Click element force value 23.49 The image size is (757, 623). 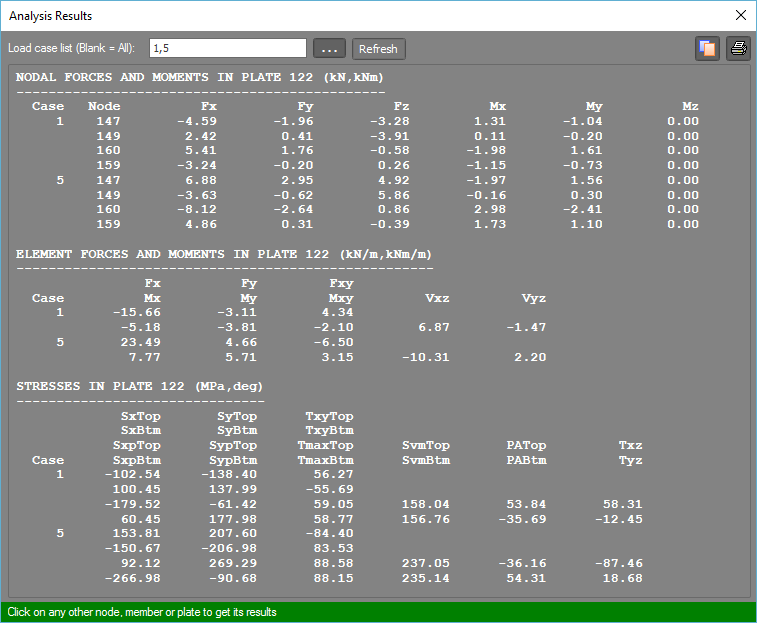140,342
